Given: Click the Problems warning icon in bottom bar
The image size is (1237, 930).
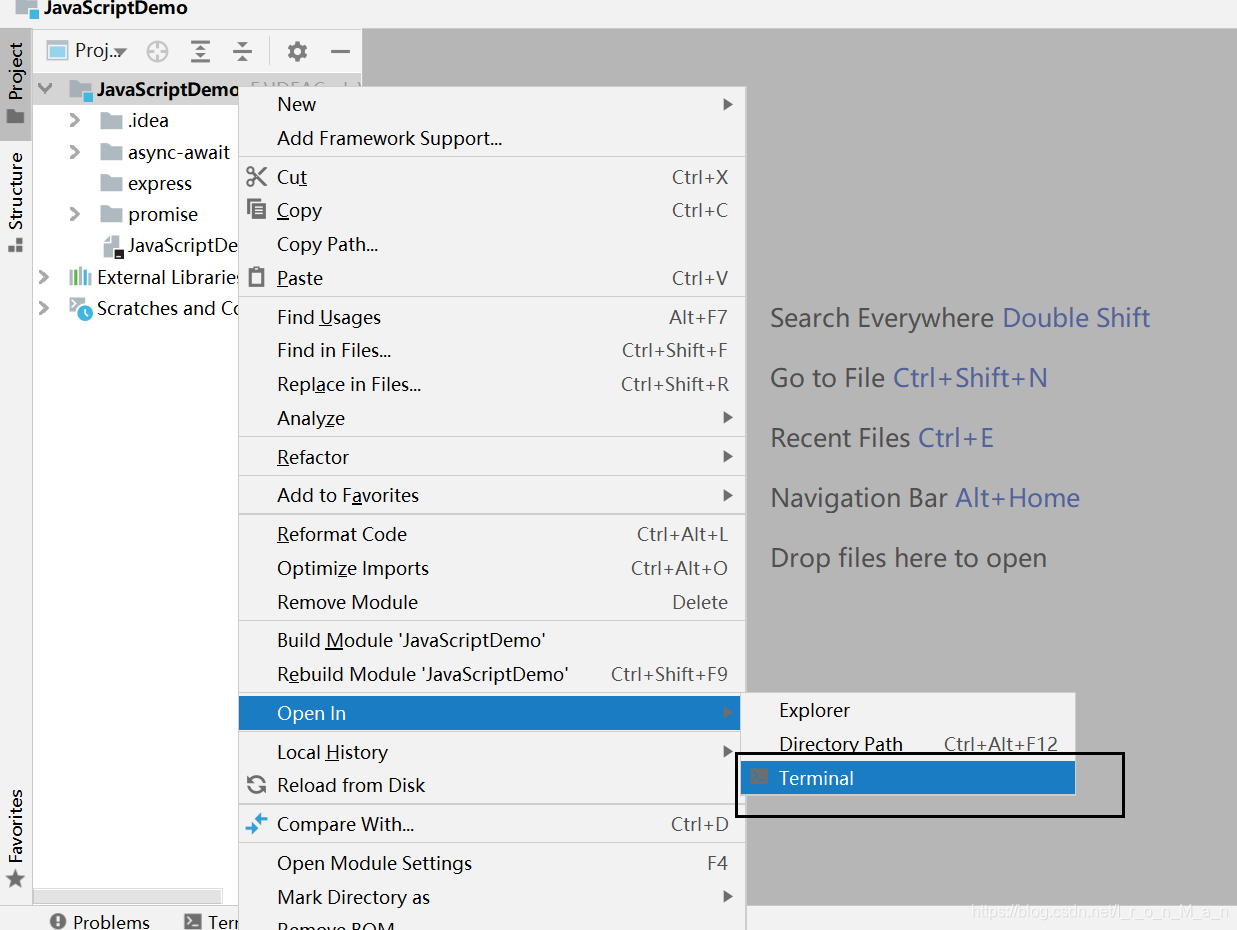Looking at the screenshot, I should 58,921.
